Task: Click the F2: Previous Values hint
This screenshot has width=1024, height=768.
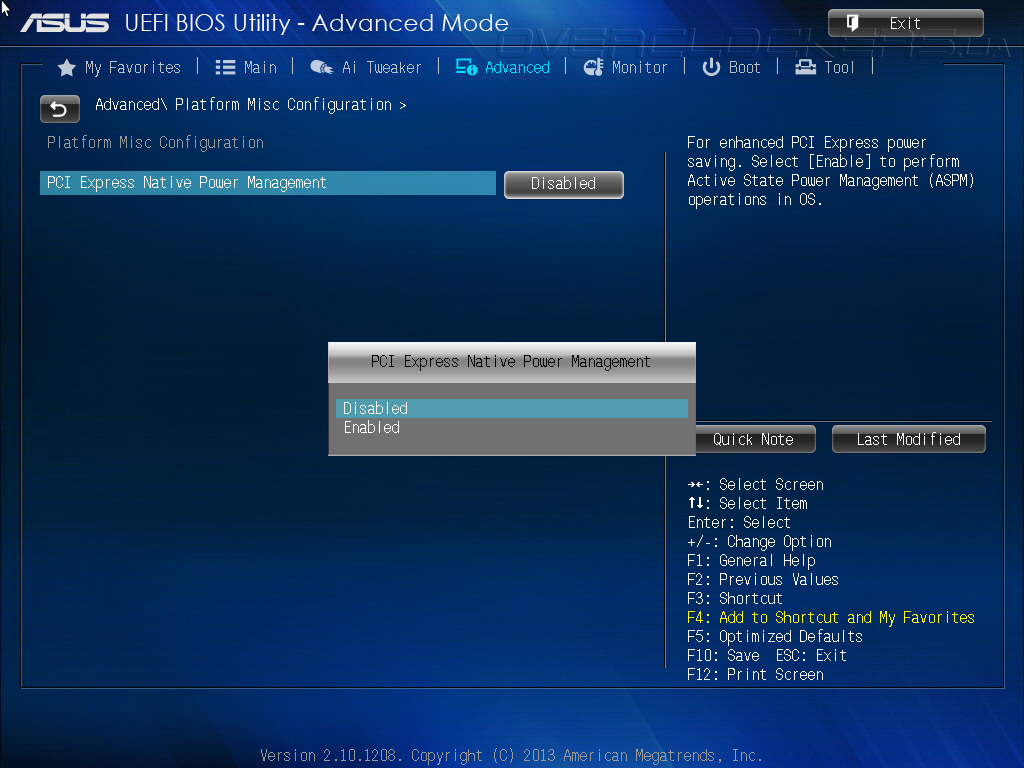Action: (x=763, y=579)
